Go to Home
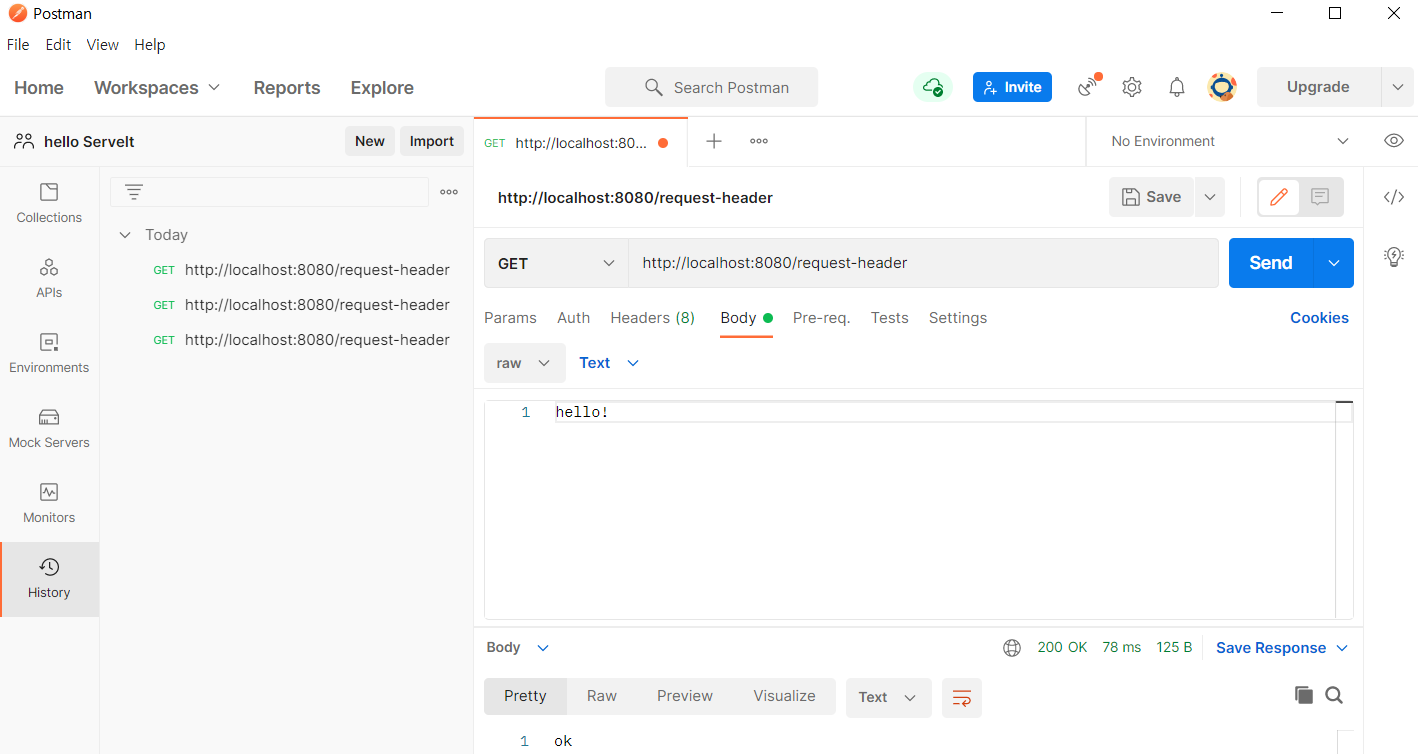Image resolution: width=1418 pixels, height=754 pixels. 39,88
